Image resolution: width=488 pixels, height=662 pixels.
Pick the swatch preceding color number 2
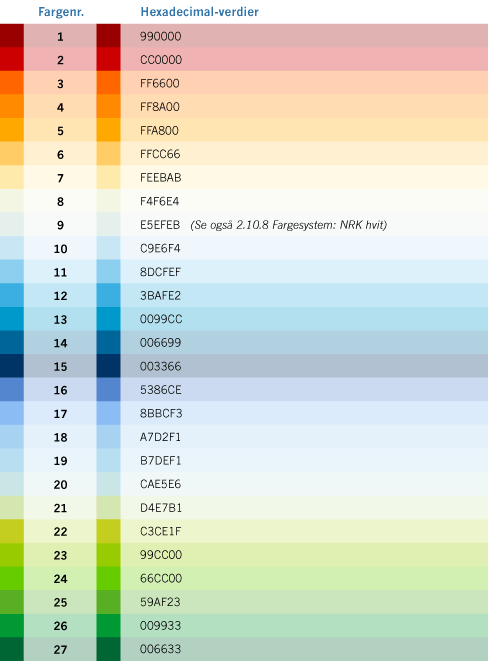click(x=12, y=59)
